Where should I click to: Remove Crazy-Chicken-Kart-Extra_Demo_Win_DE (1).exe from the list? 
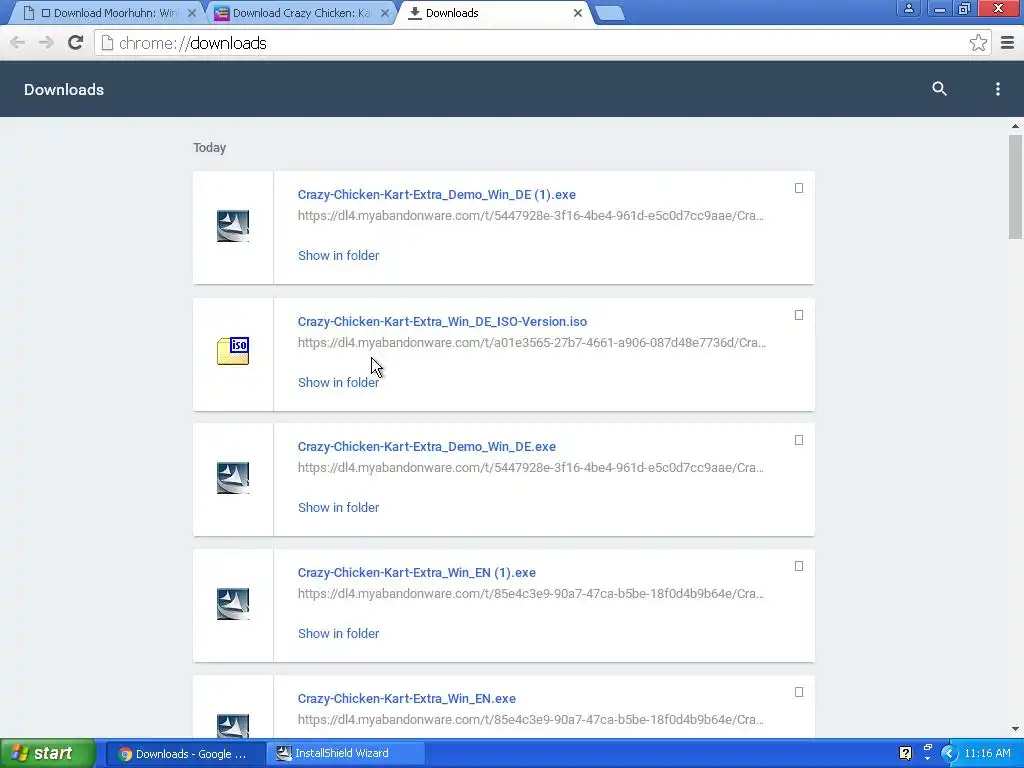[799, 188]
